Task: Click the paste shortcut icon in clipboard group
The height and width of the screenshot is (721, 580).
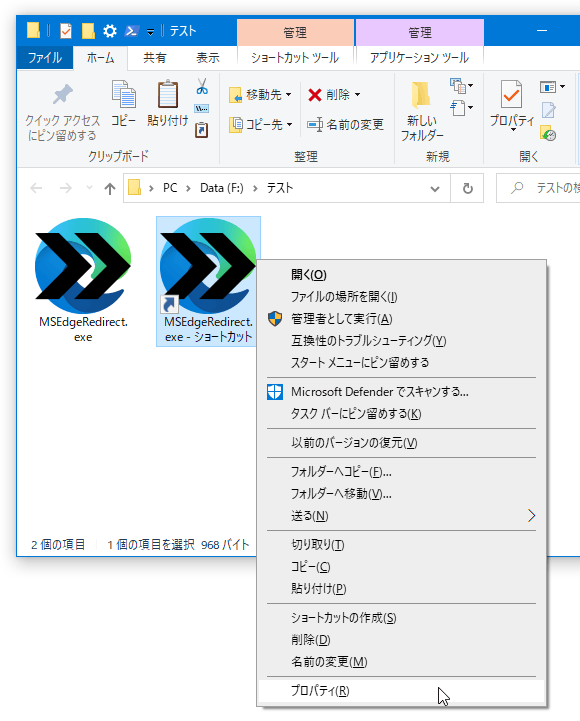Action: [x=201, y=130]
